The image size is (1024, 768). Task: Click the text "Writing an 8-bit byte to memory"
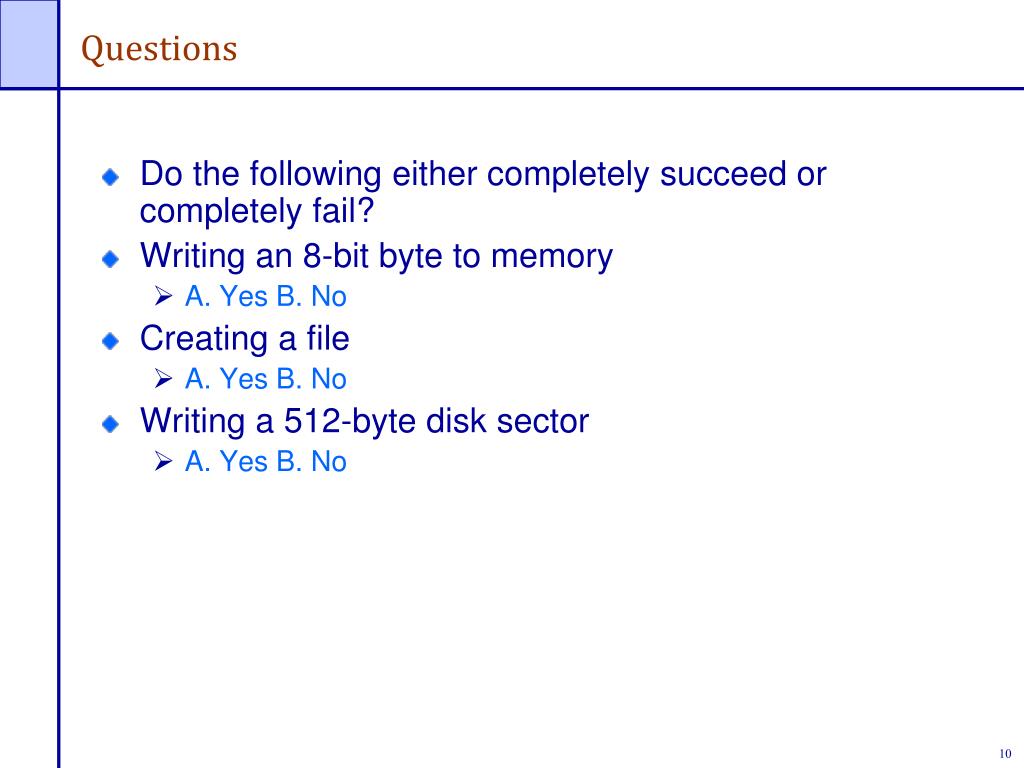pos(377,256)
